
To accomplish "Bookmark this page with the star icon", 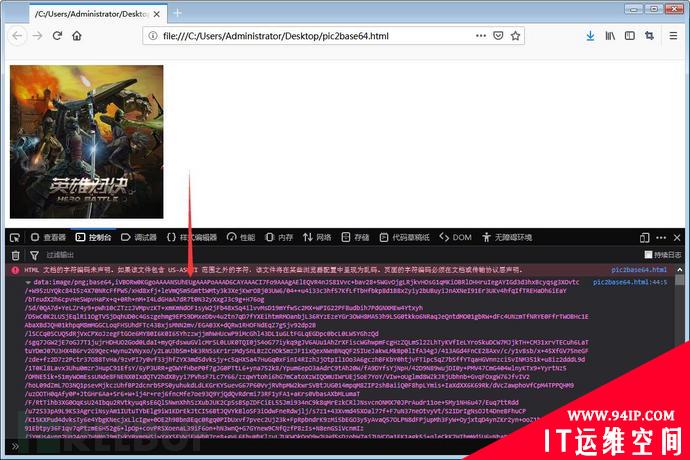I will point(516,36).
